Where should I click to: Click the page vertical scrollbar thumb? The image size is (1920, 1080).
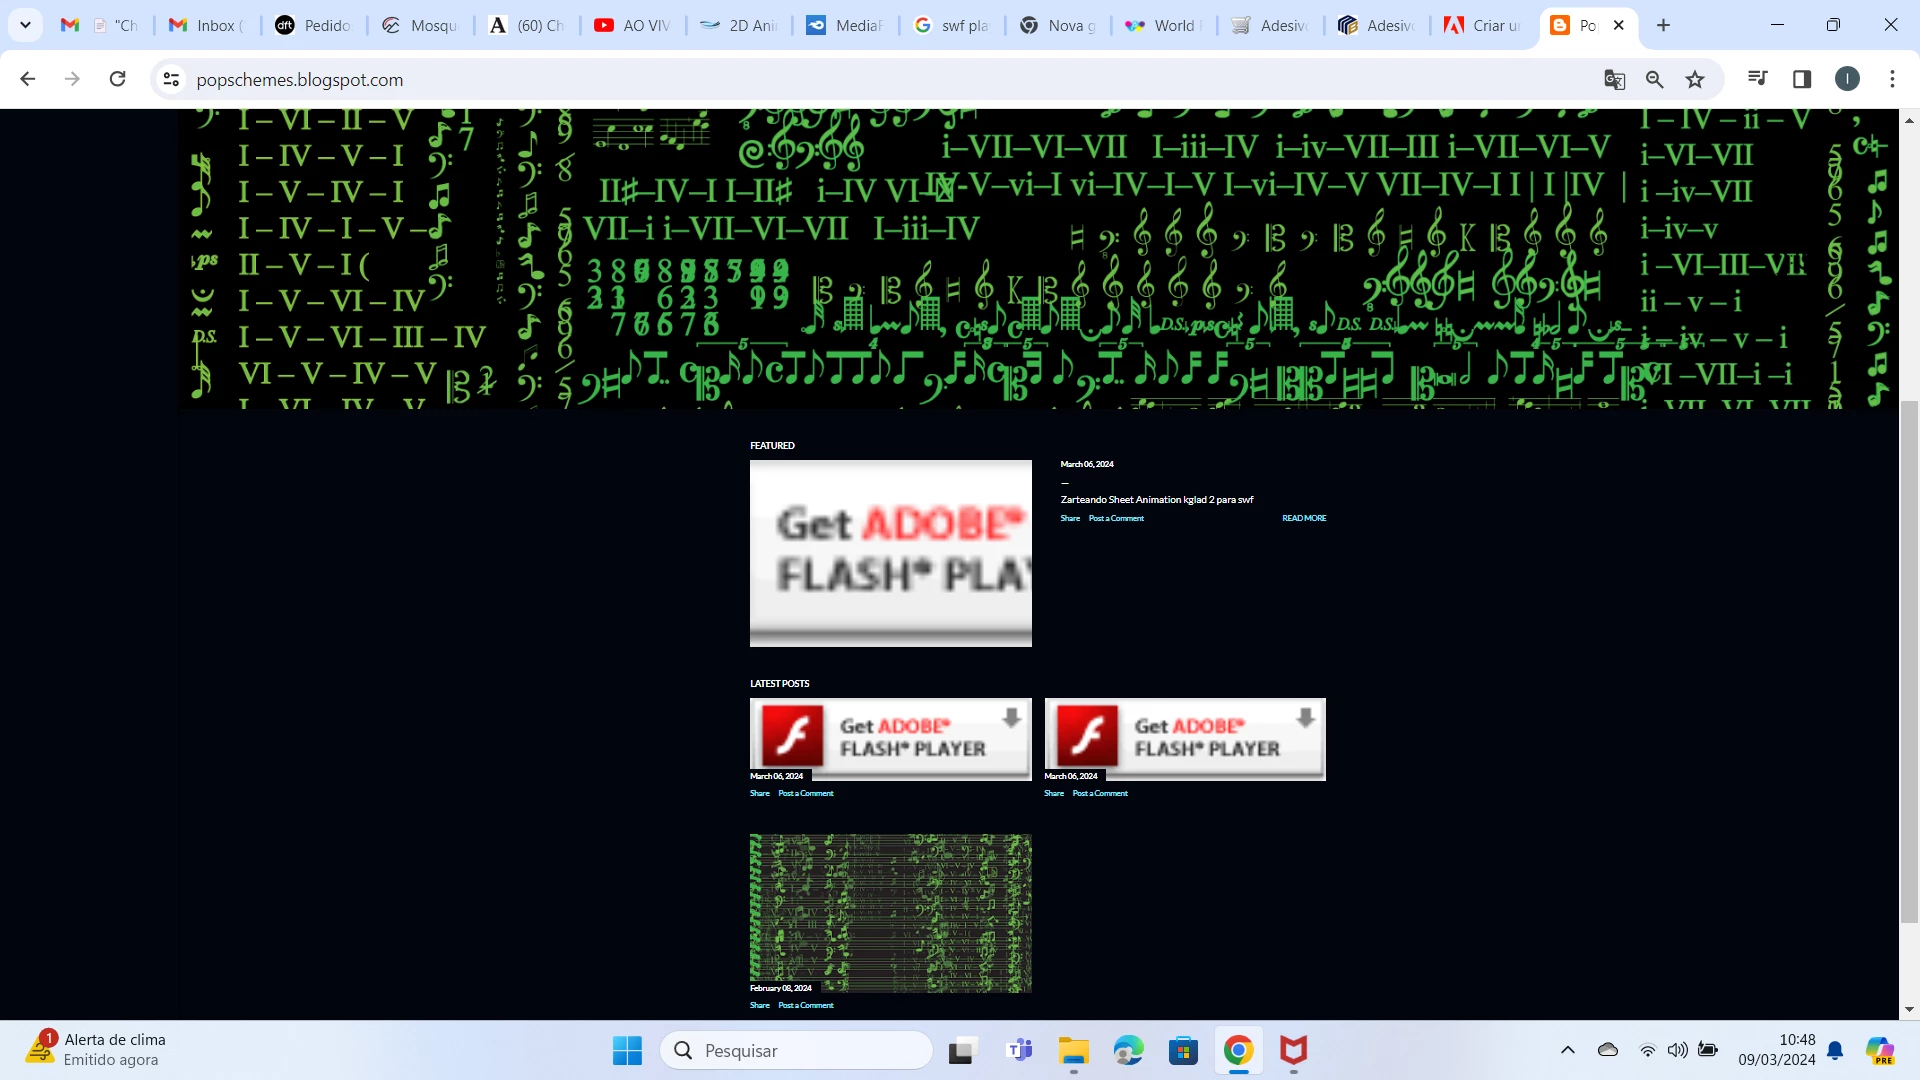click(1909, 660)
